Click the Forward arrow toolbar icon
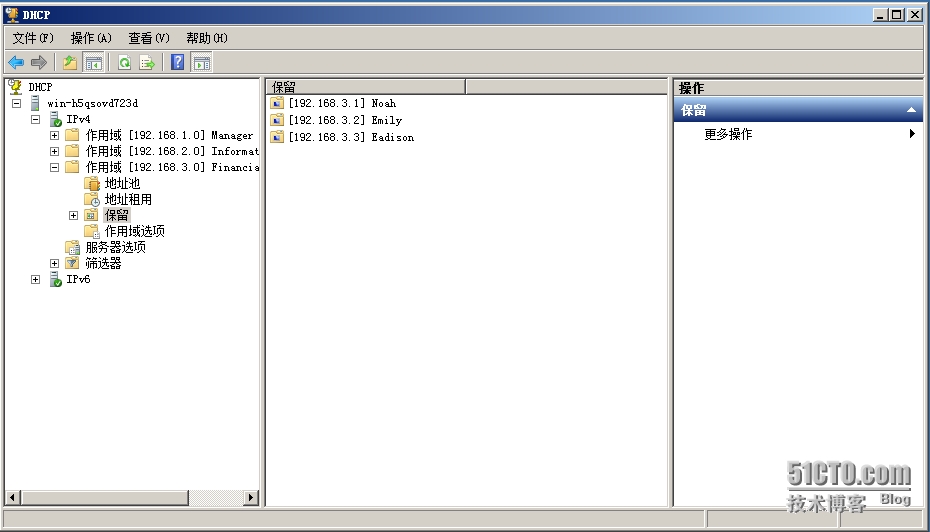The width and height of the screenshot is (930, 532). click(39, 62)
